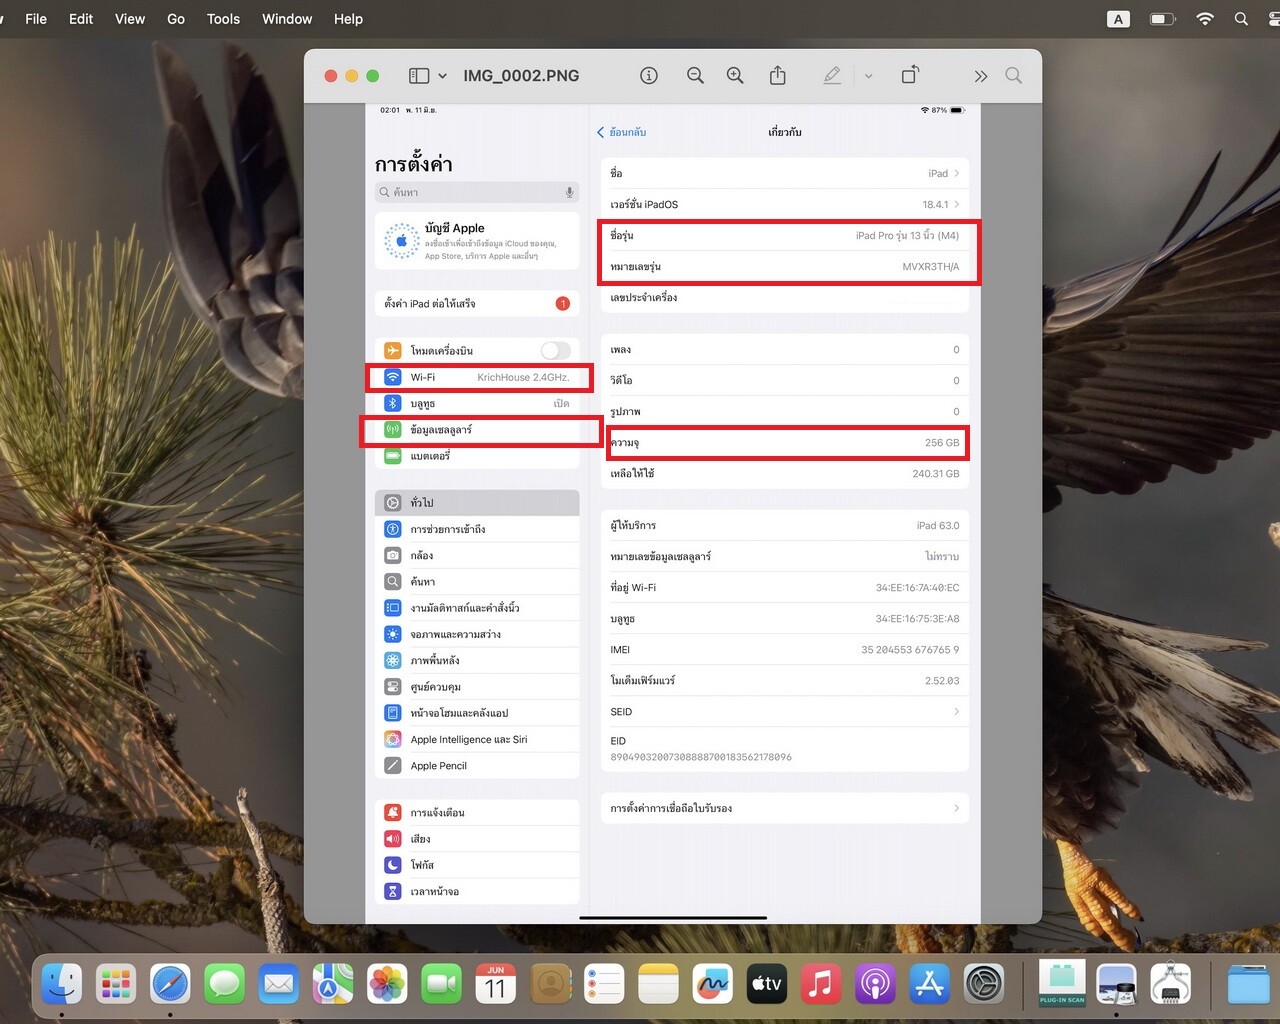Open the Edit menu
Screen dimensions: 1280x1024
pyautogui.click(x=81, y=19)
